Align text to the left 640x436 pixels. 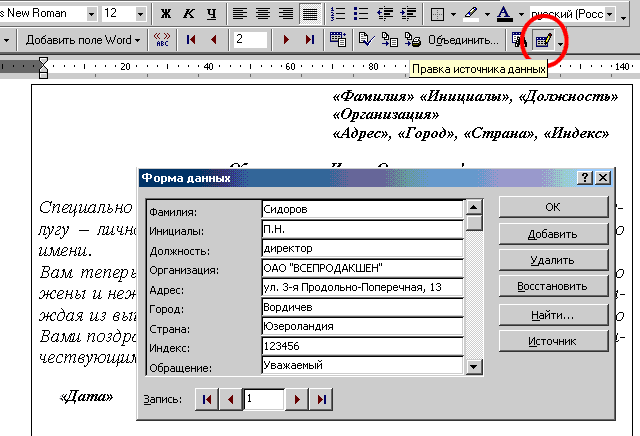pos(240,14)
